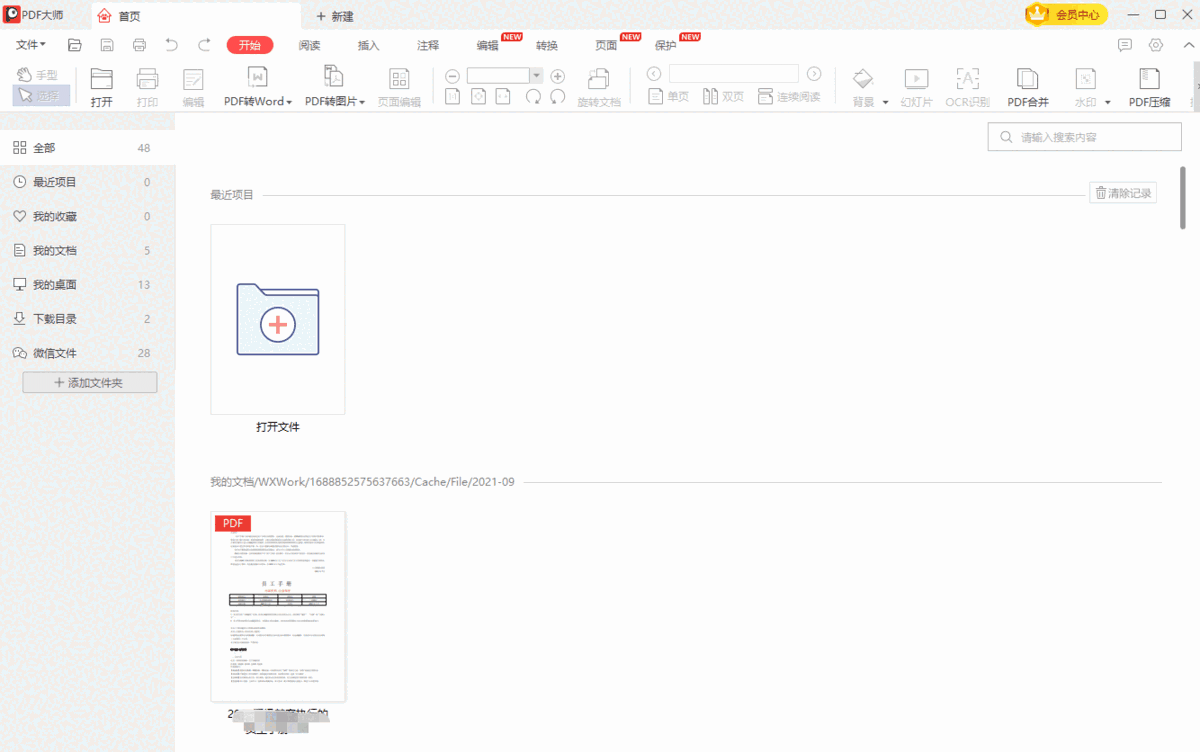Click the 打印 print ribbon button
The width and height of the screenshot is (1200, 752).
(148, 87)
